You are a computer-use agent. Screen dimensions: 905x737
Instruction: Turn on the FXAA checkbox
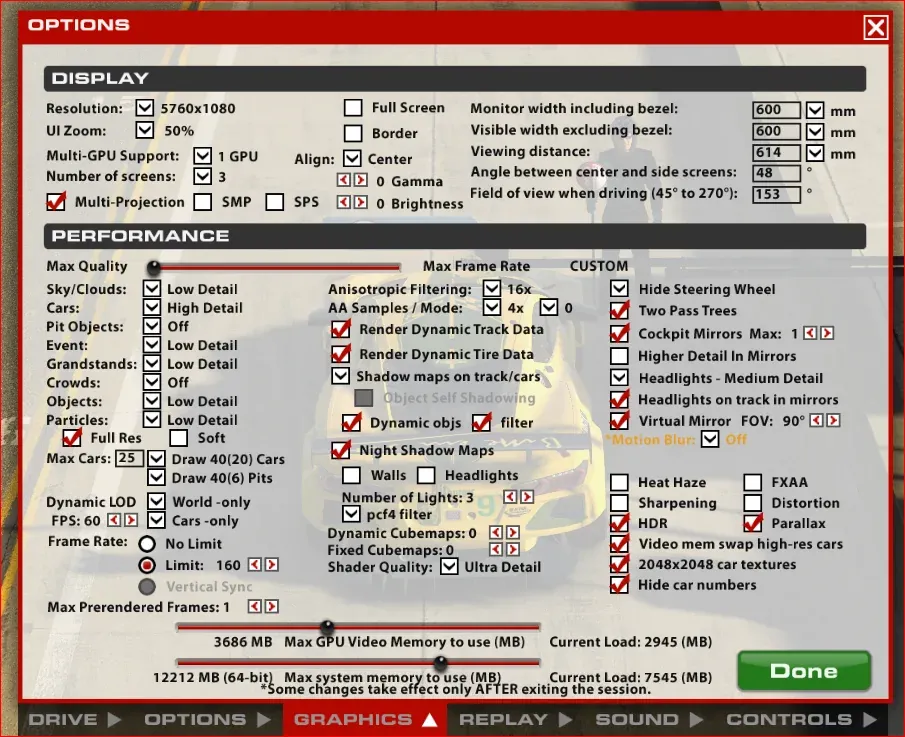point(753,482)
